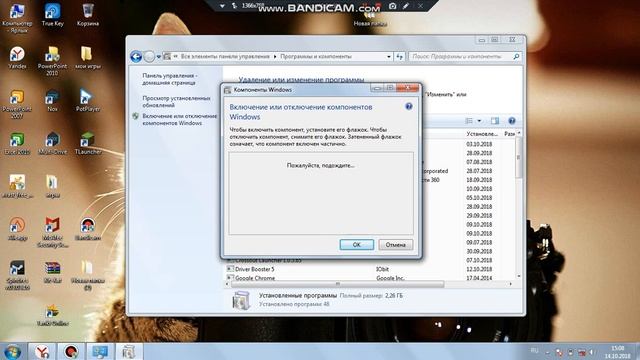Switch to Bandicam in the taskbar
640x360 pixels.
click(71, 351)
